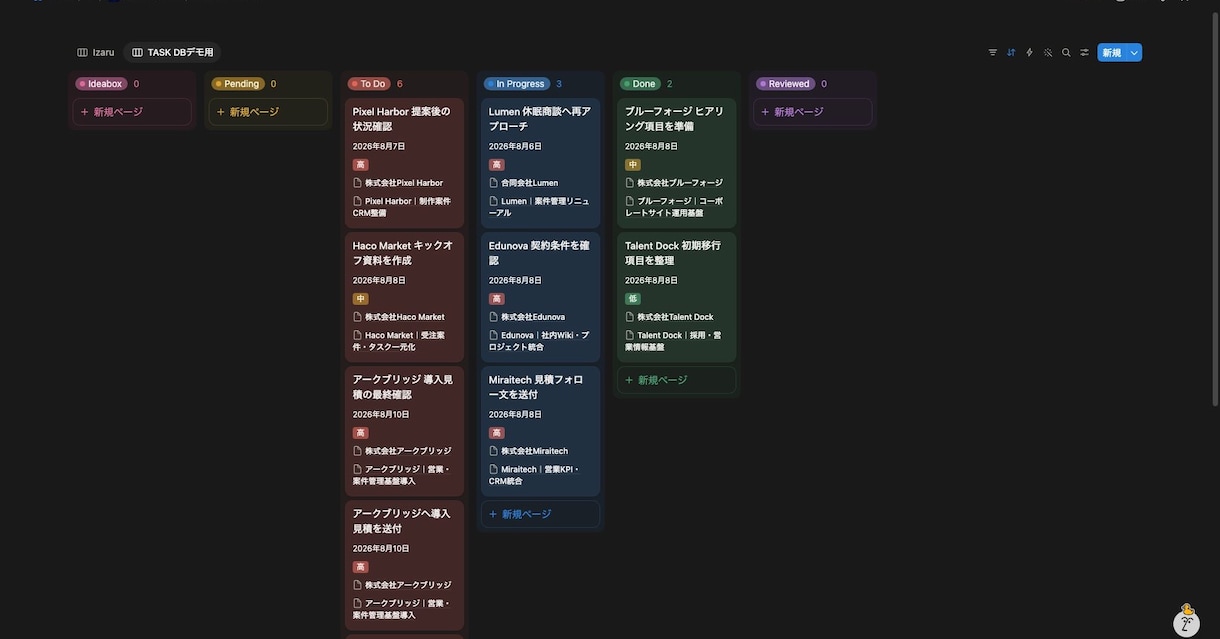This screenshot has height=639, width=1220.
Task: Click 高 priority tag on Miraitech card
Action: 496,433
